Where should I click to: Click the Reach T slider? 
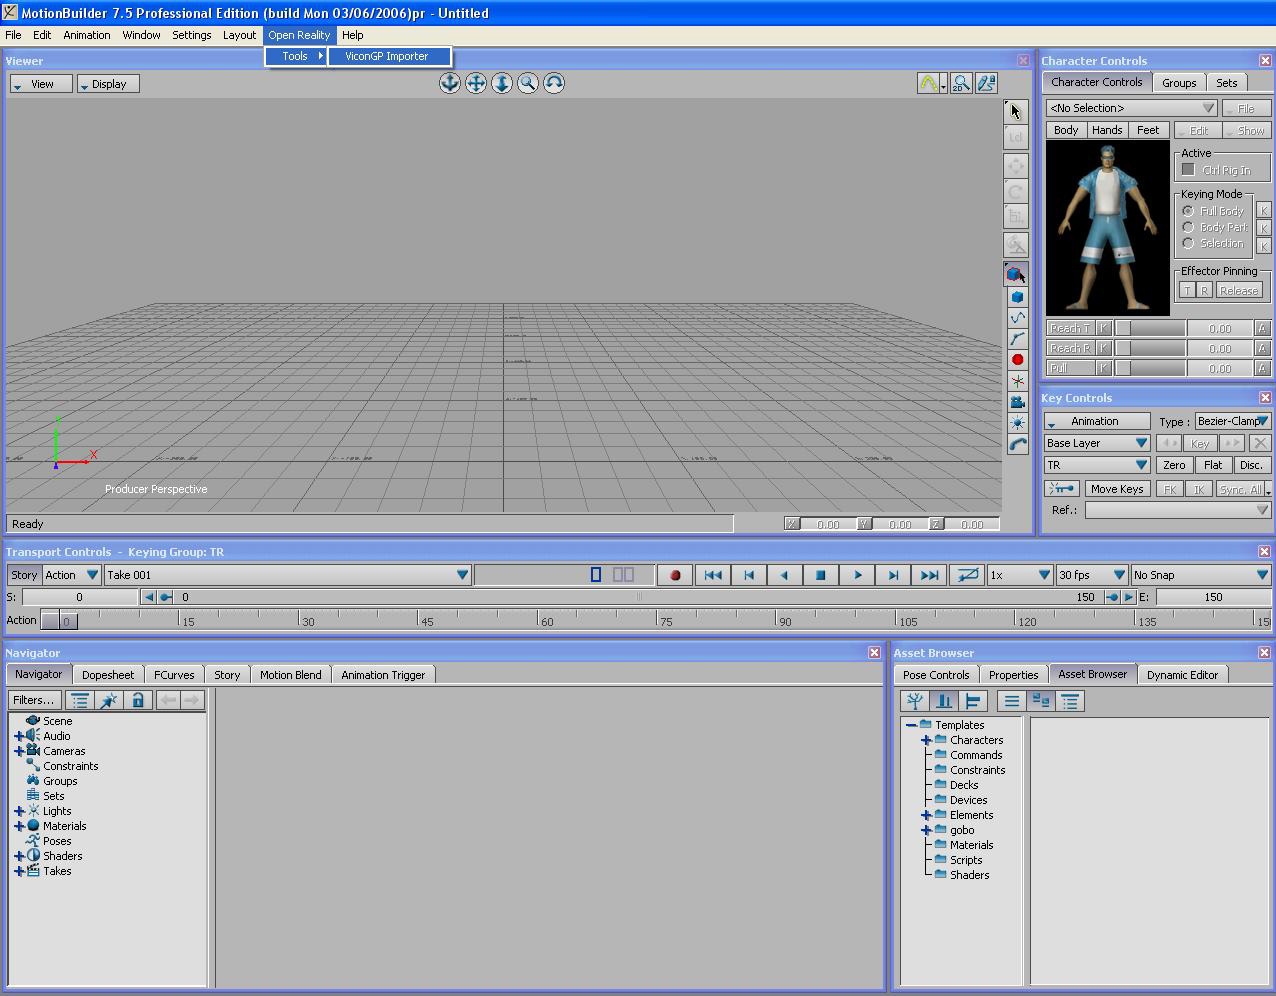pyautogui.click(x=1150, y=328)
